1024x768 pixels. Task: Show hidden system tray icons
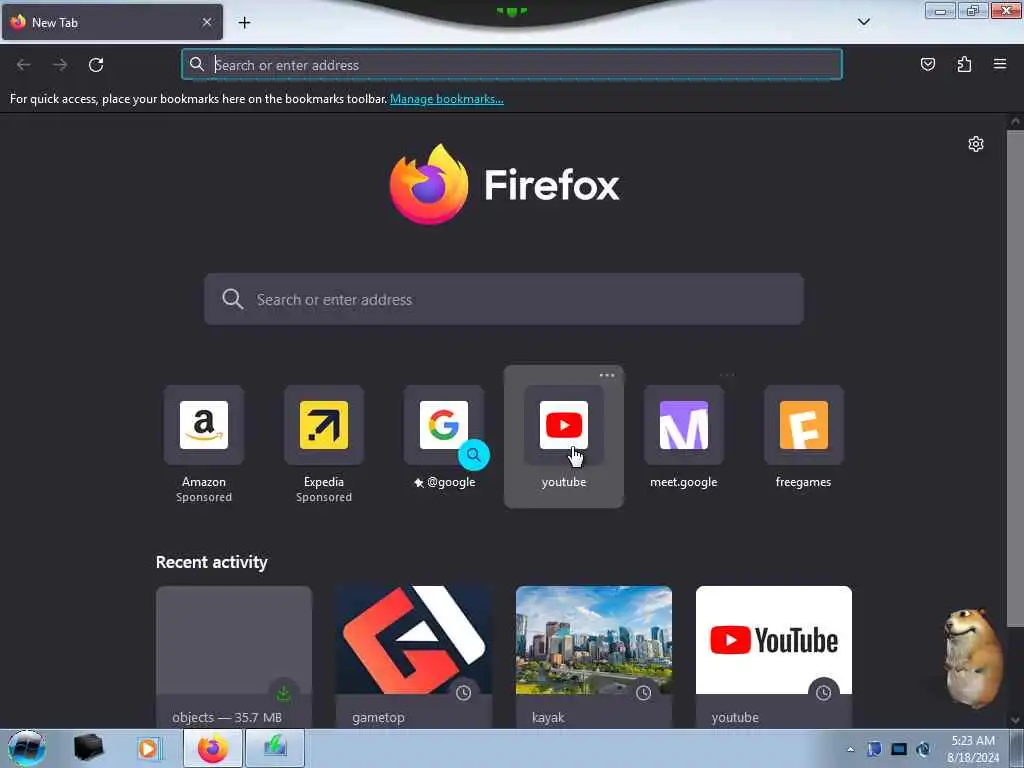point(850,749)
